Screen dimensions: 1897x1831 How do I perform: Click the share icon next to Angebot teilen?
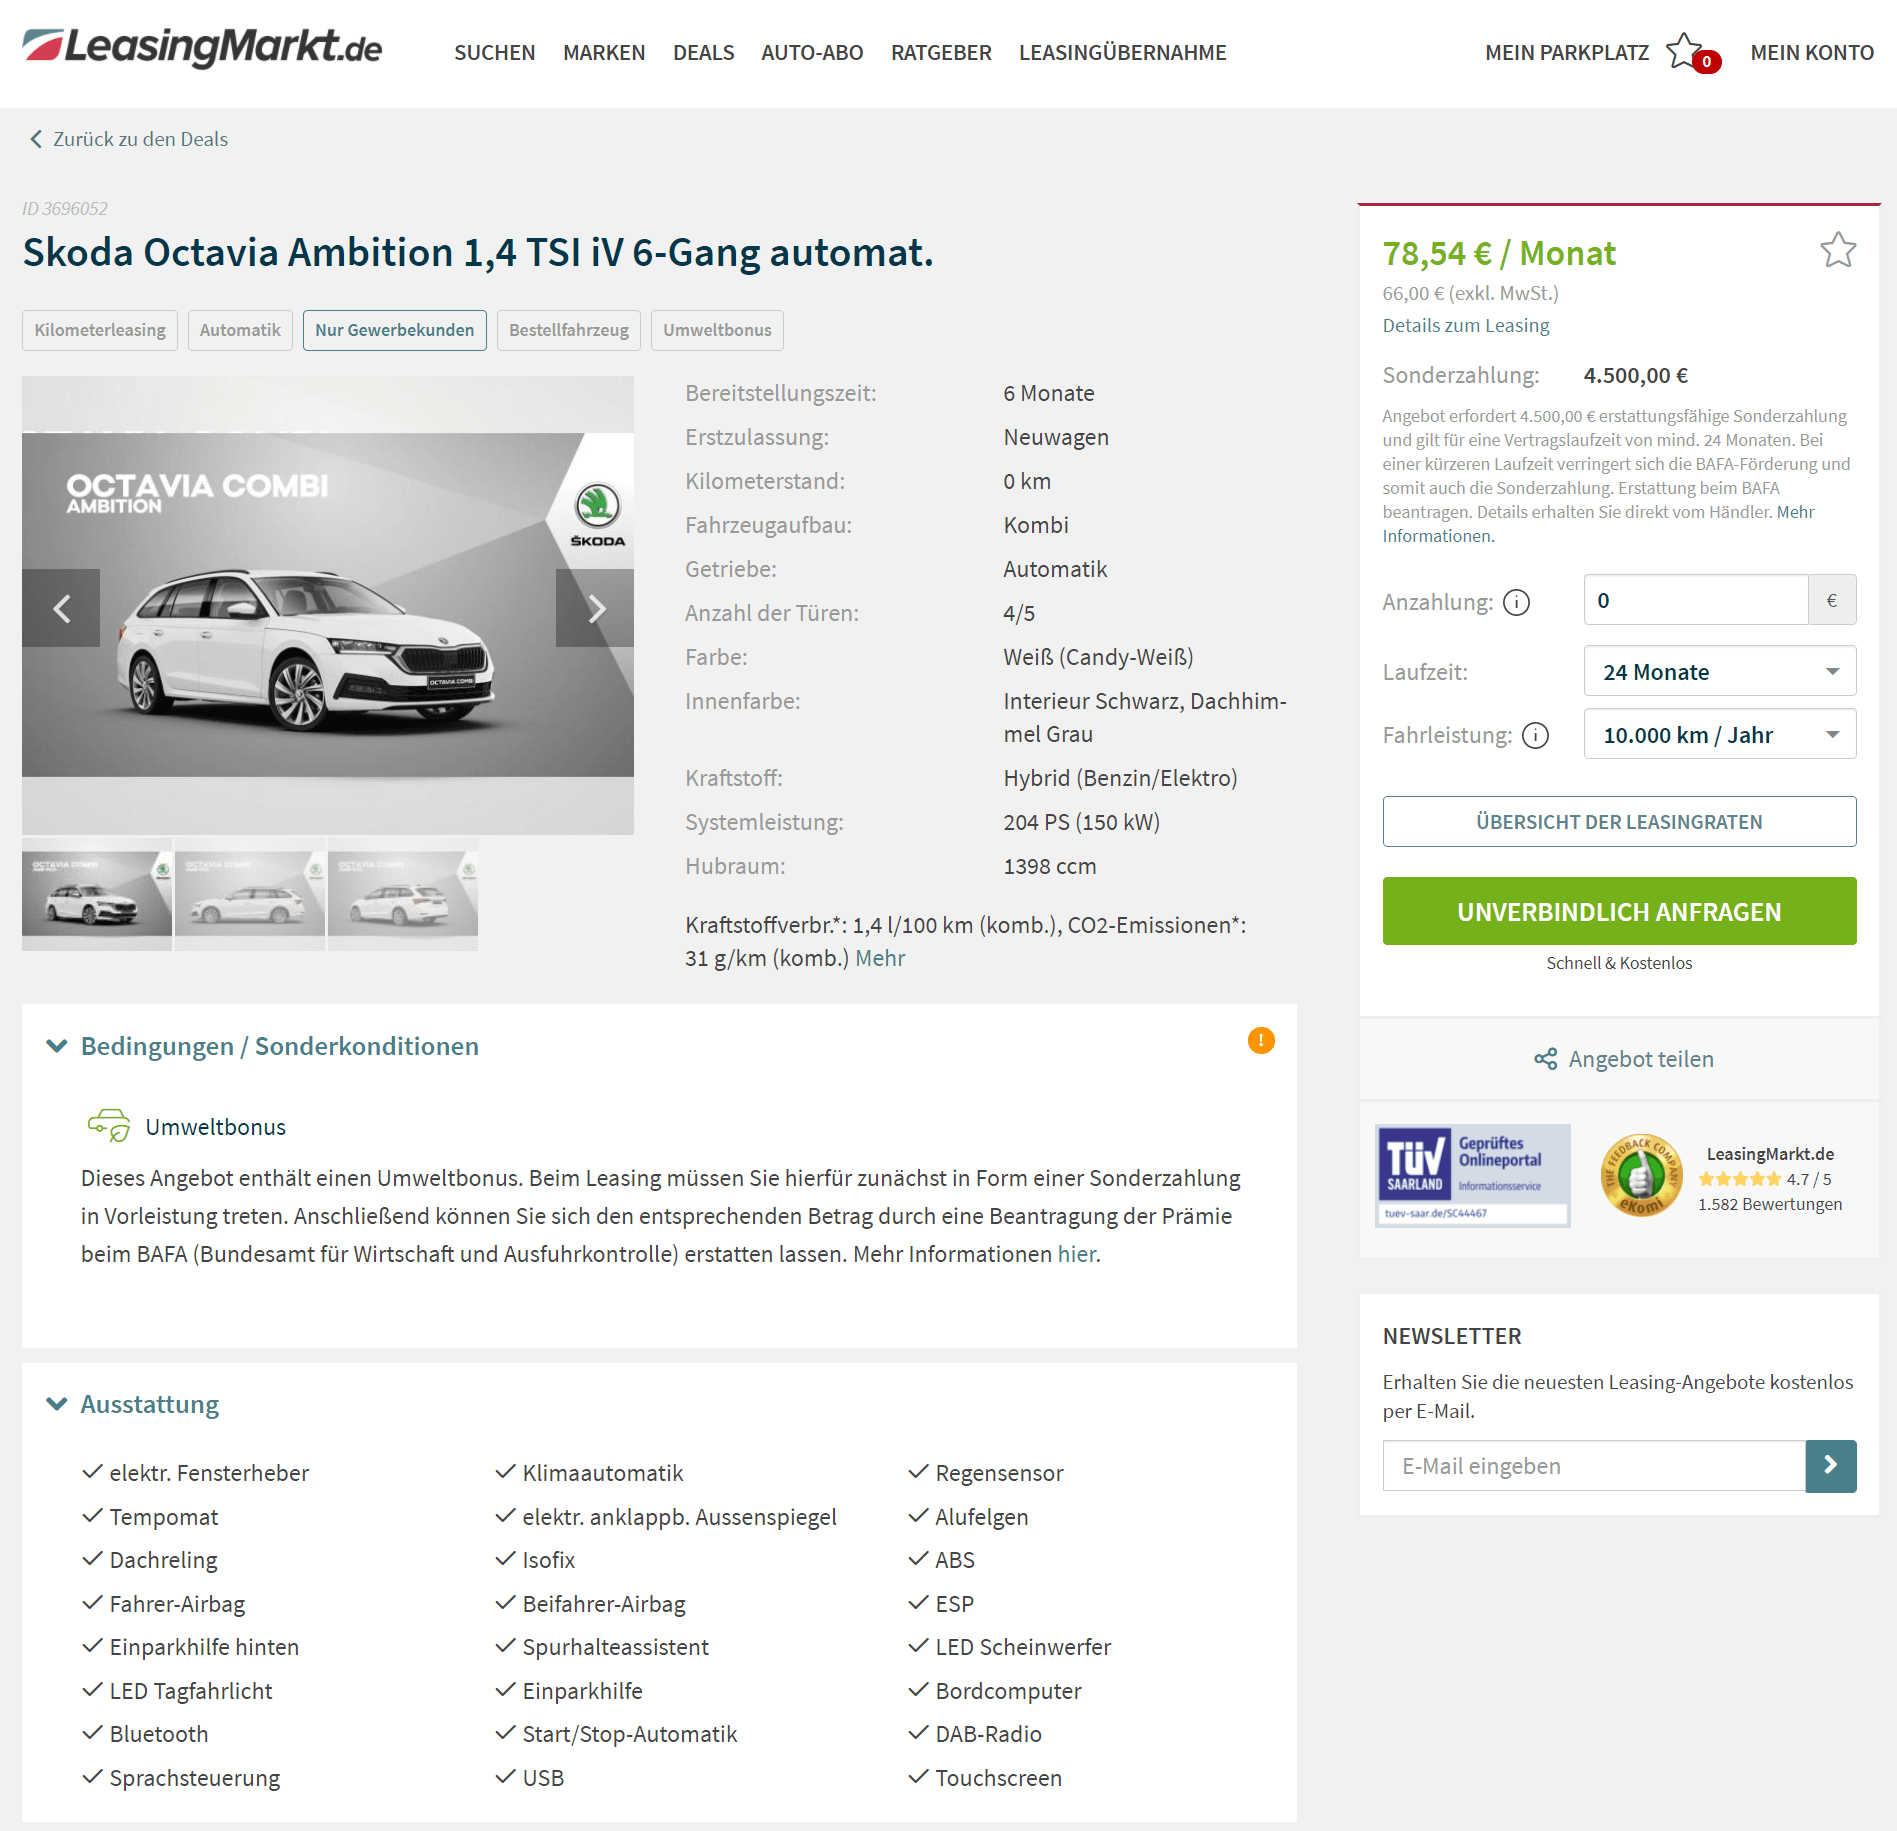pyautogui.click(x=1546, y=1059)
